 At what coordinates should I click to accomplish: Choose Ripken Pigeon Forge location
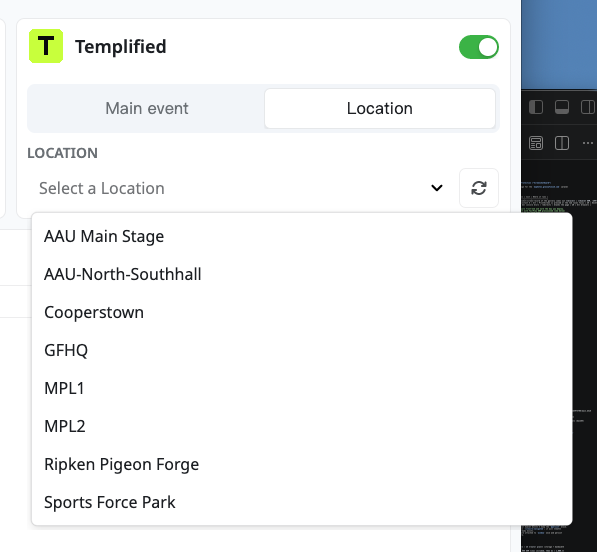(302, 464)
